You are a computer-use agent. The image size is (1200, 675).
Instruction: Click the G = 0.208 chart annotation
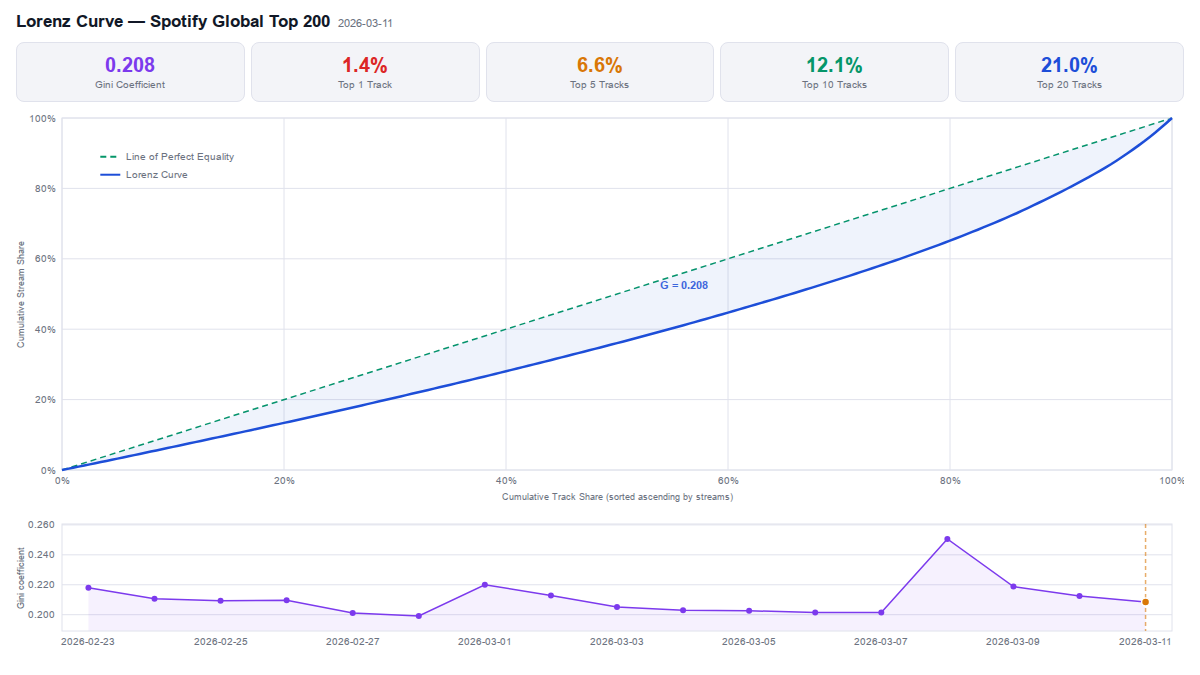(x=684, y=285)
